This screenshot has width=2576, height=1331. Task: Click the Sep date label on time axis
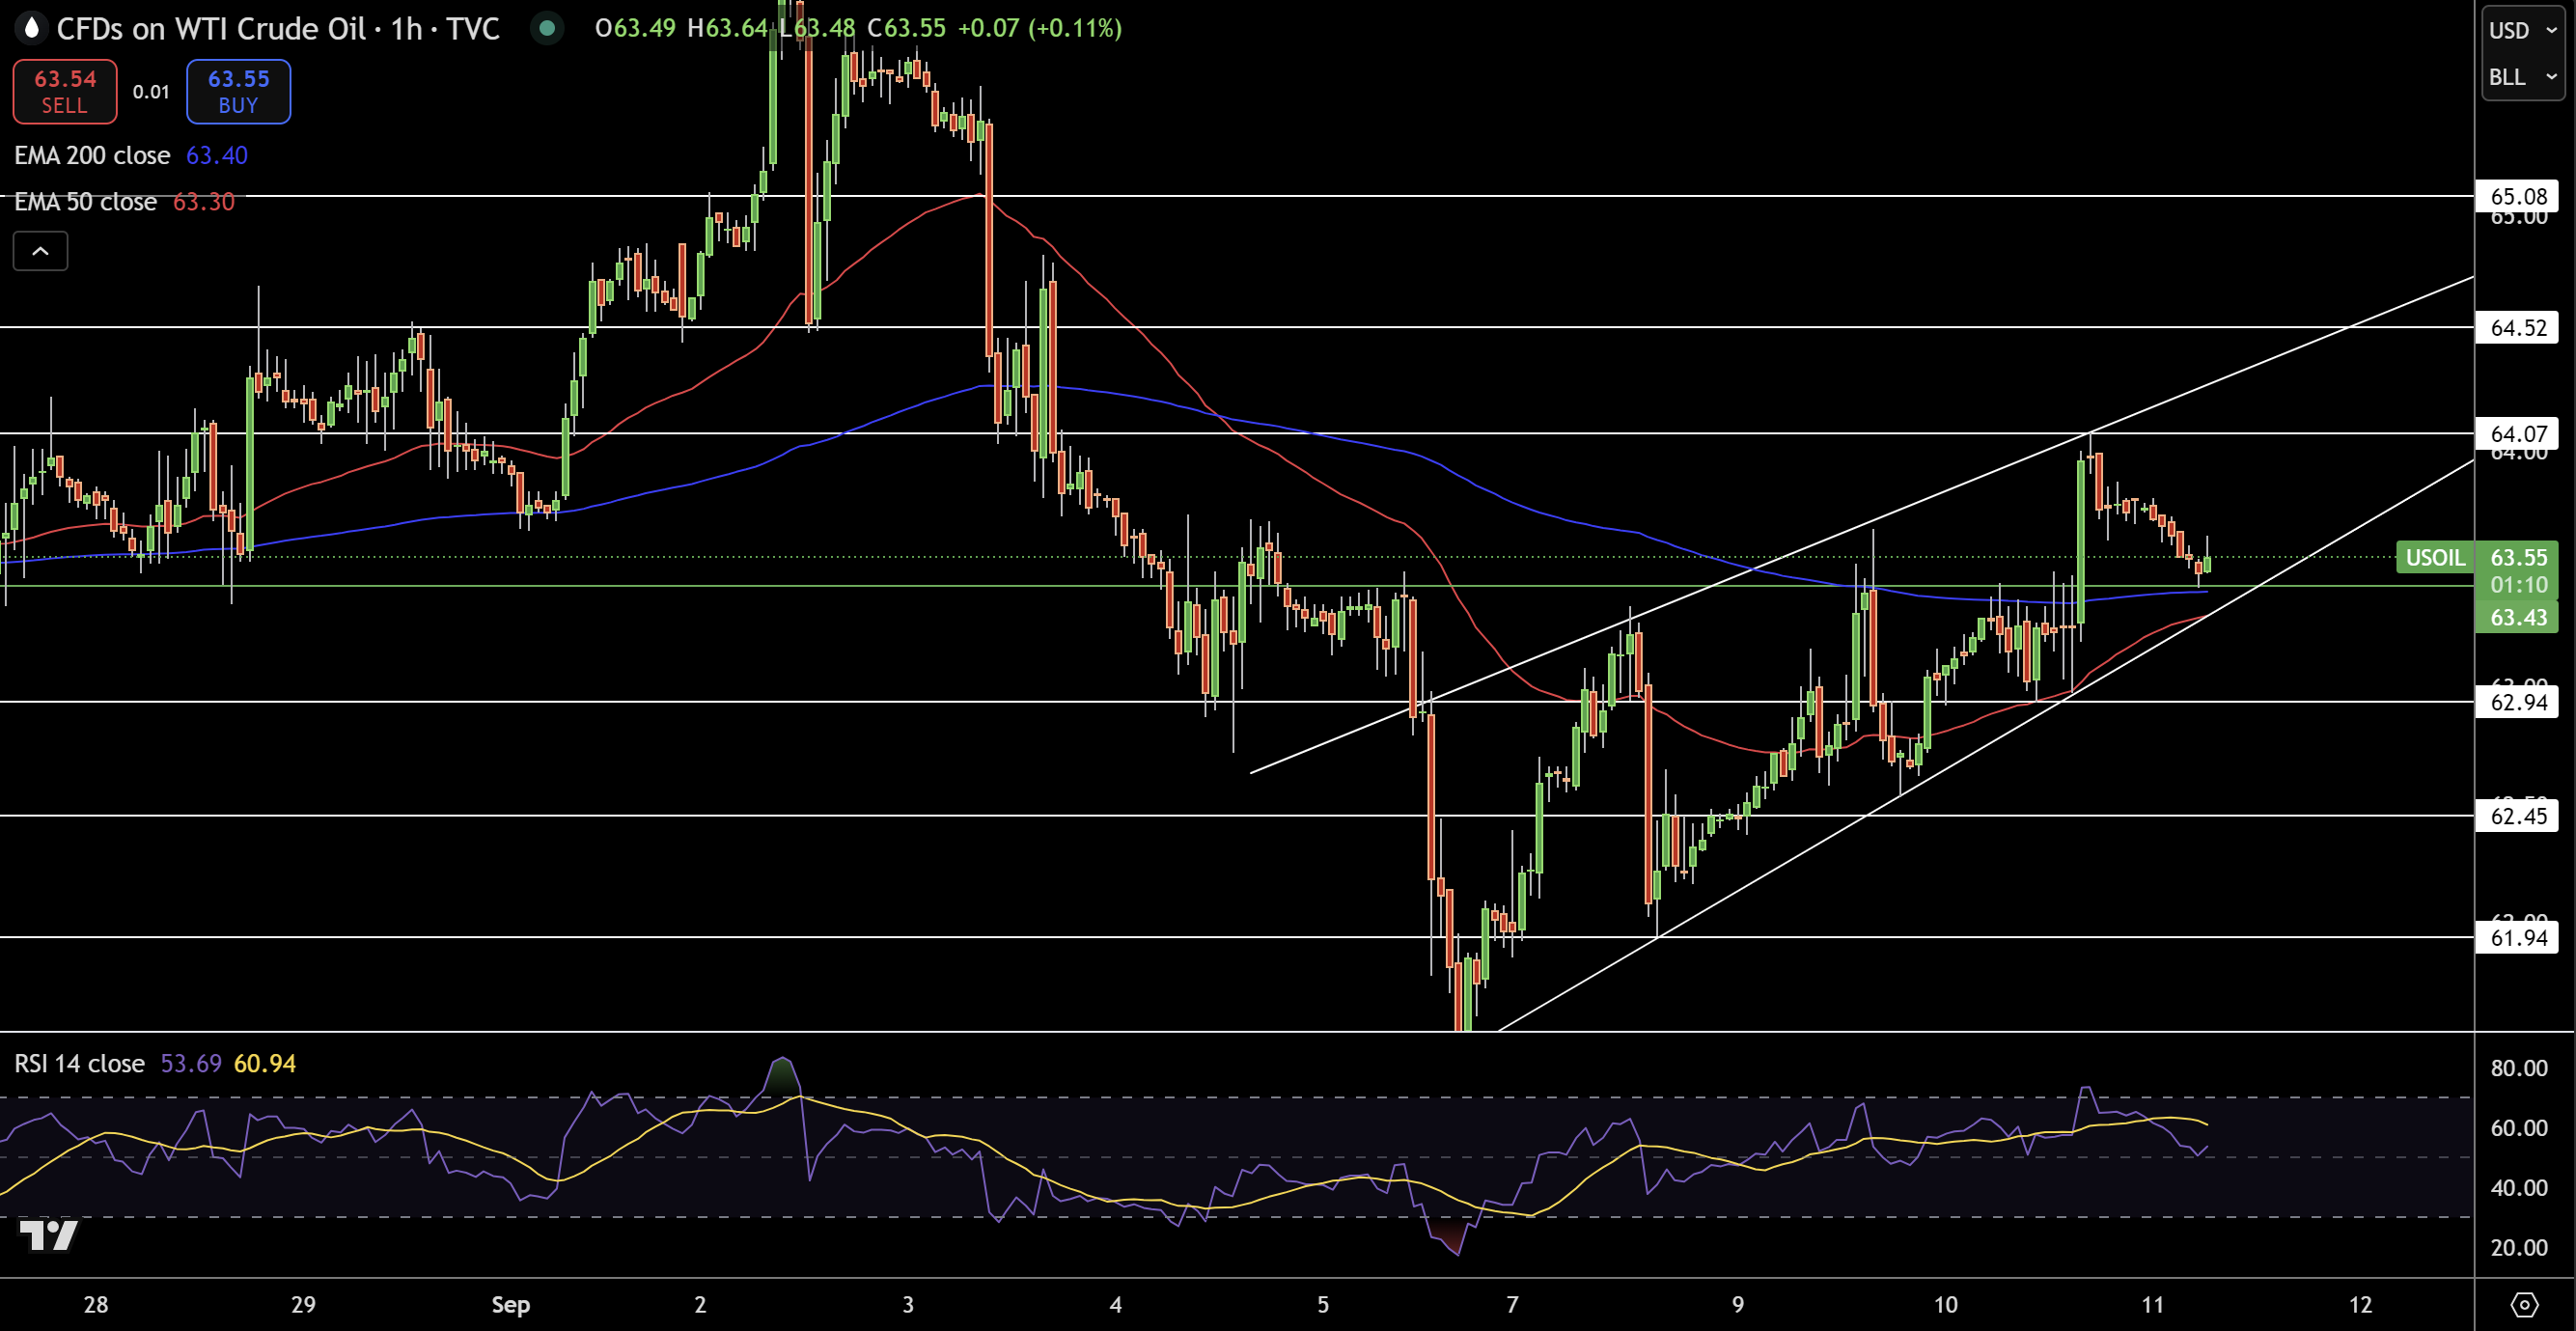(x=510, y=1304)
